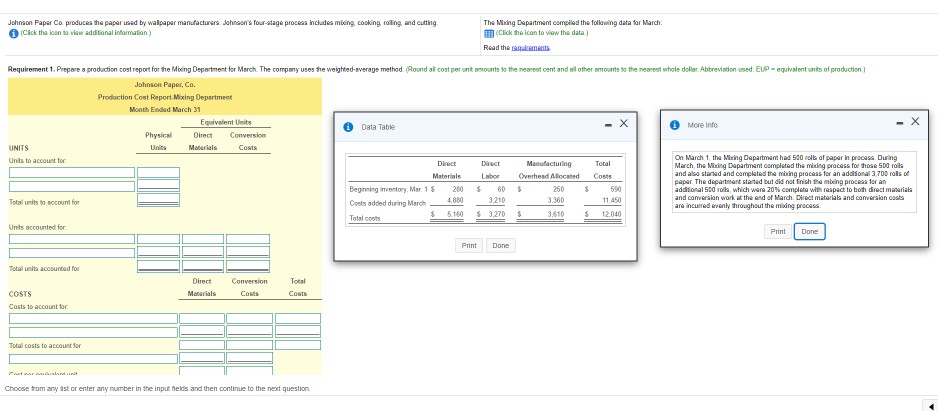The height and width of the screenshot is (411, 938).
Task: Click Physical Units field in first Units to account for row
Action: 159,172
